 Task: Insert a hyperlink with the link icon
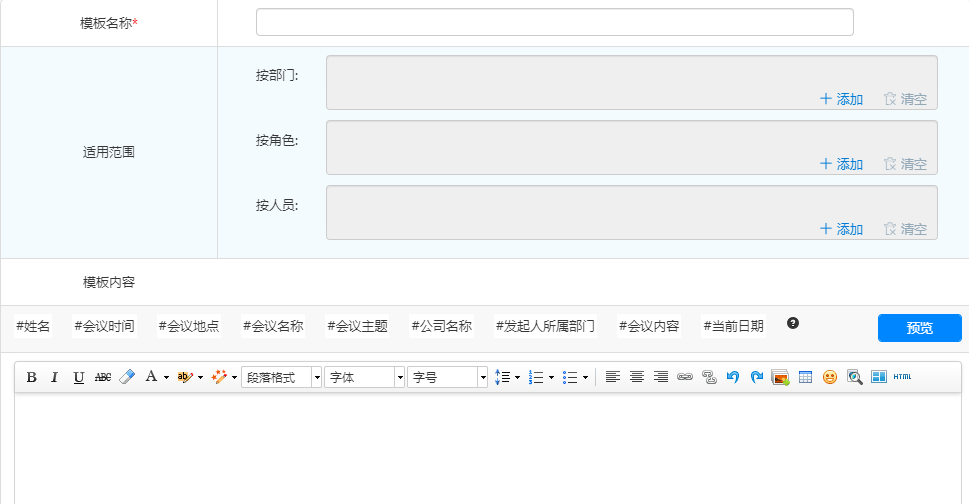(685, 377)
